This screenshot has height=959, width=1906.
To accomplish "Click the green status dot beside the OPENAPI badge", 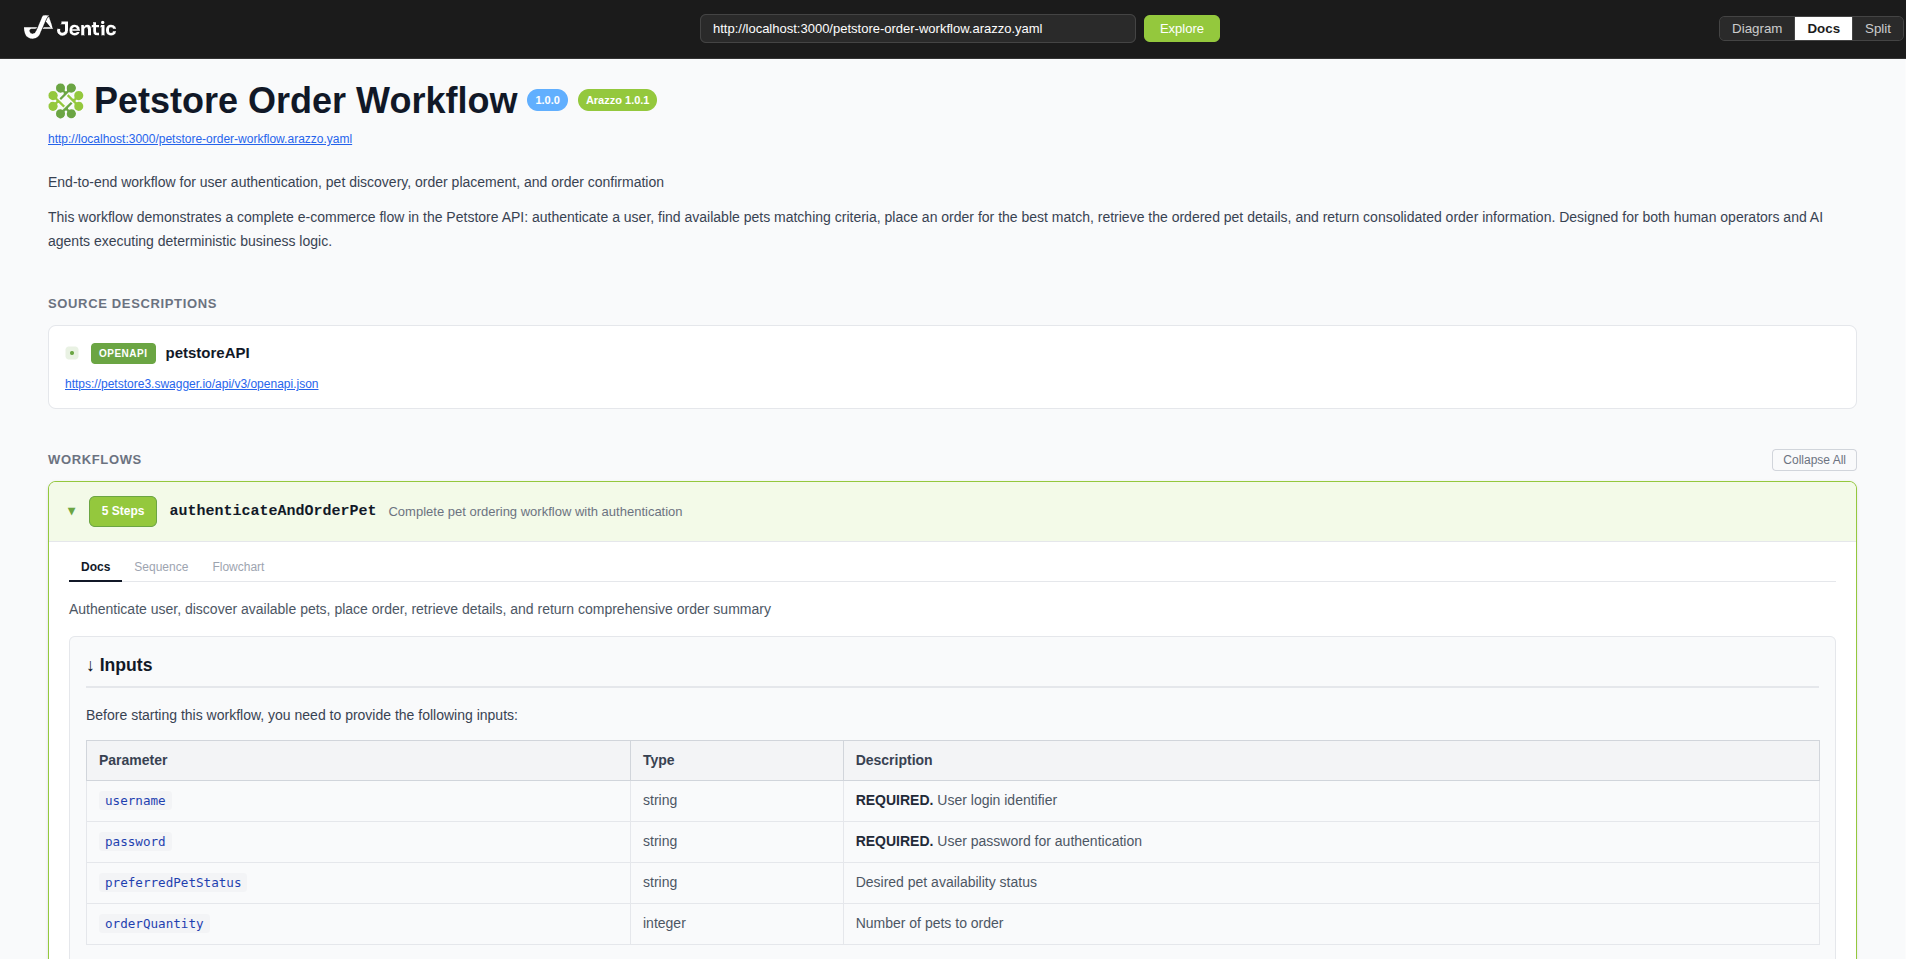I will point(71,353).
